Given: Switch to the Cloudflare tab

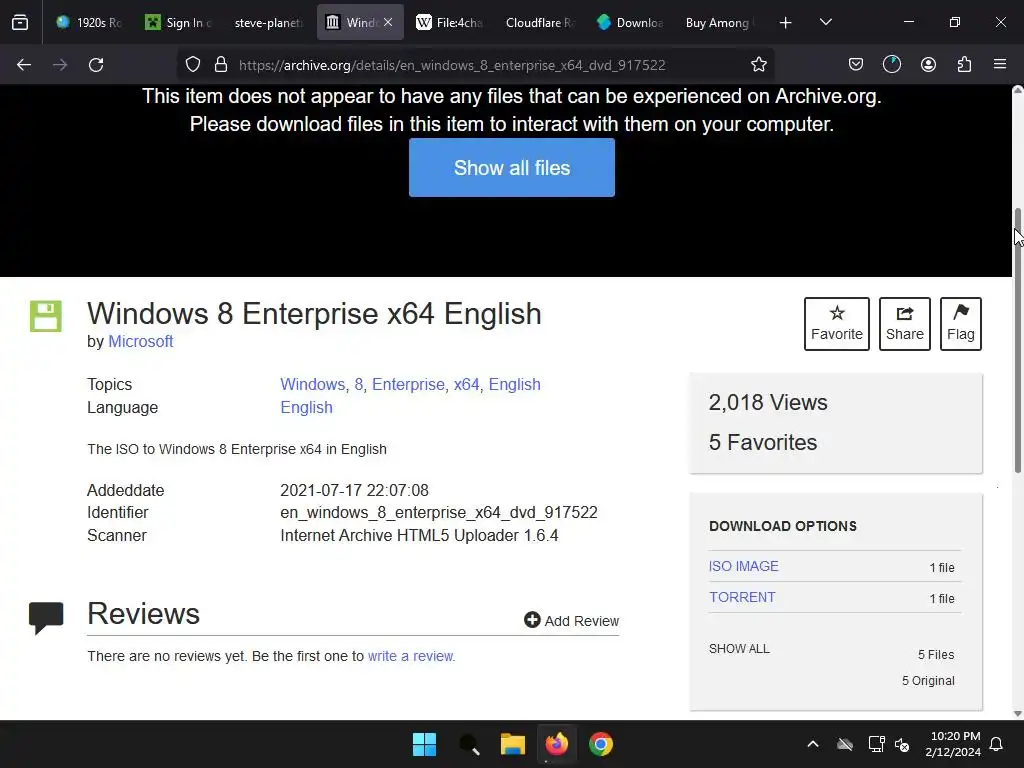Looking at the screenshot, I should 539,23.
